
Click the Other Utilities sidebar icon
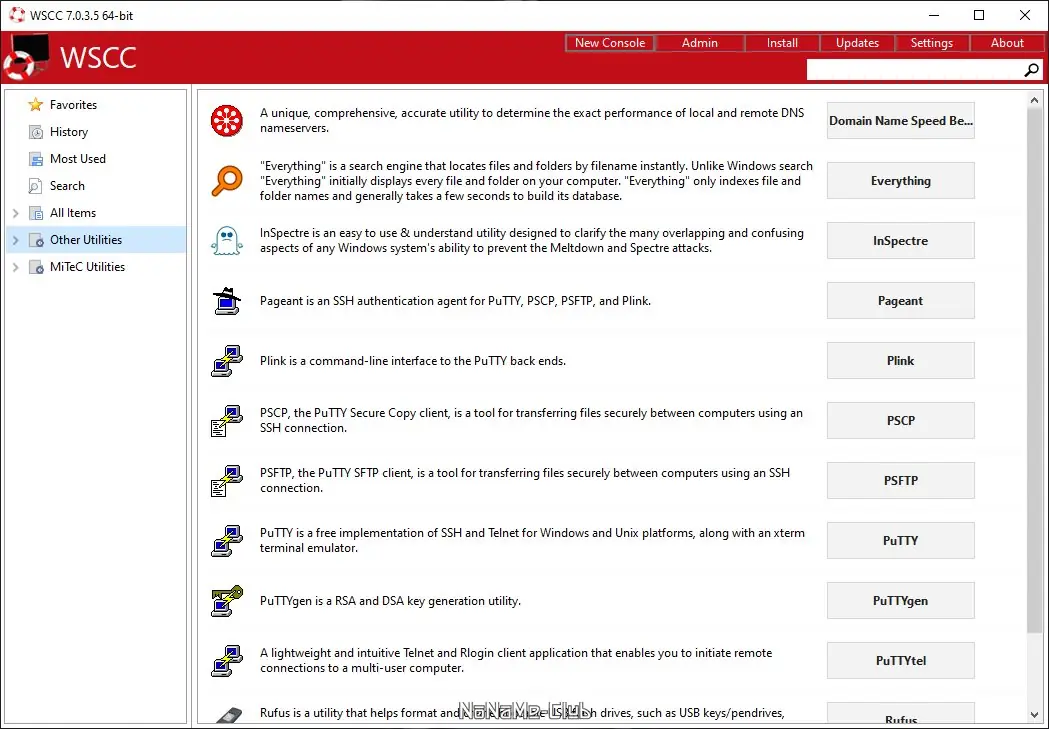[x=35, y=239]
